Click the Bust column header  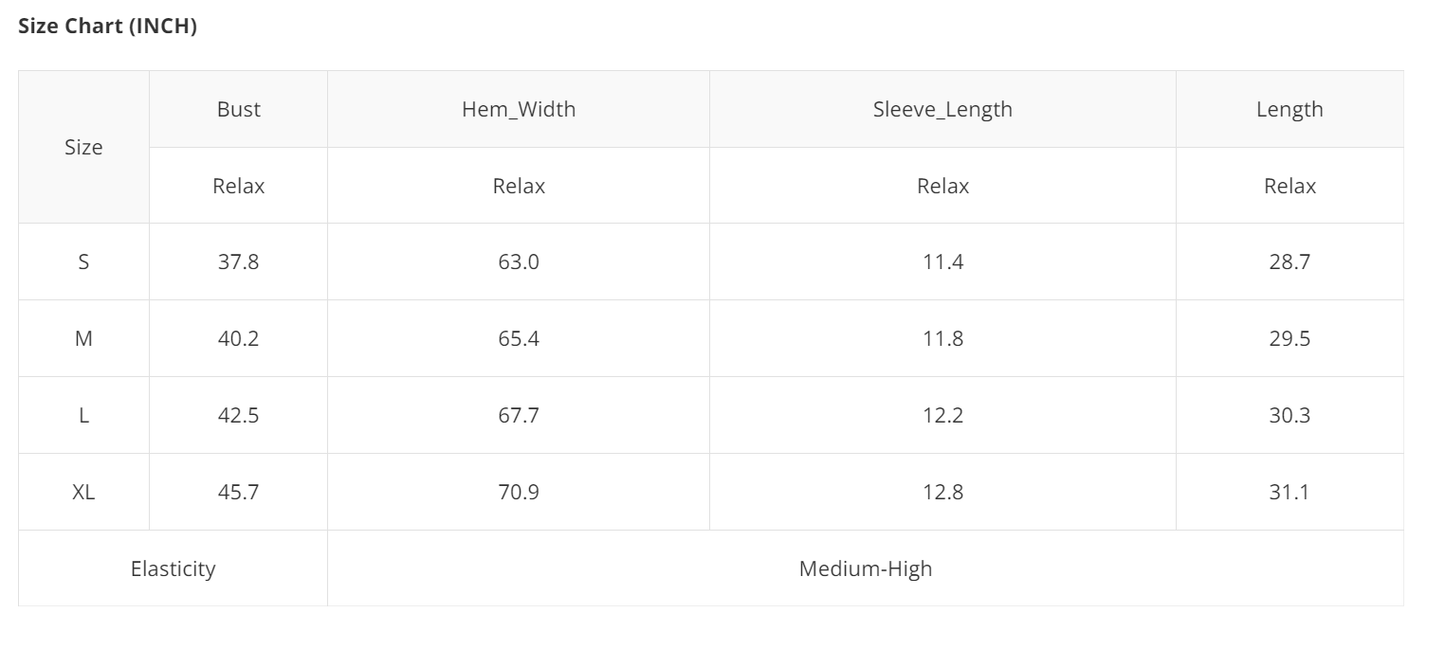pyautogui.click(x=238, y=109)
